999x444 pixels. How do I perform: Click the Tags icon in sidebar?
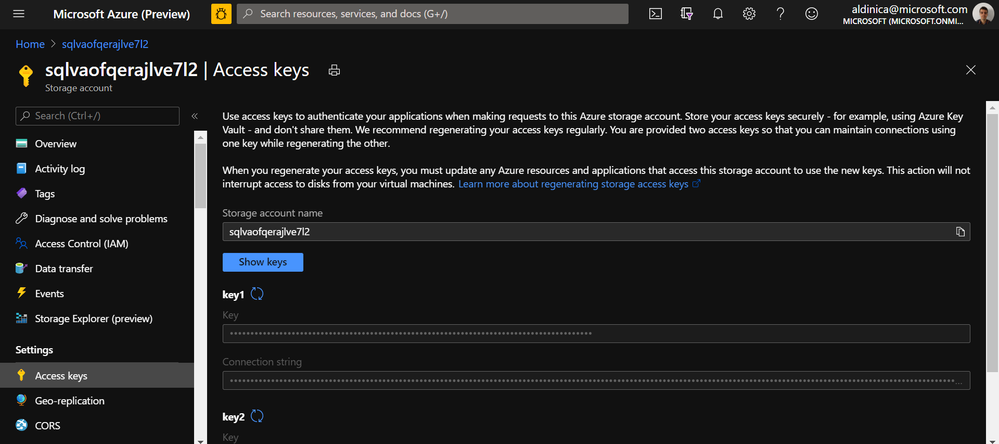22,194
